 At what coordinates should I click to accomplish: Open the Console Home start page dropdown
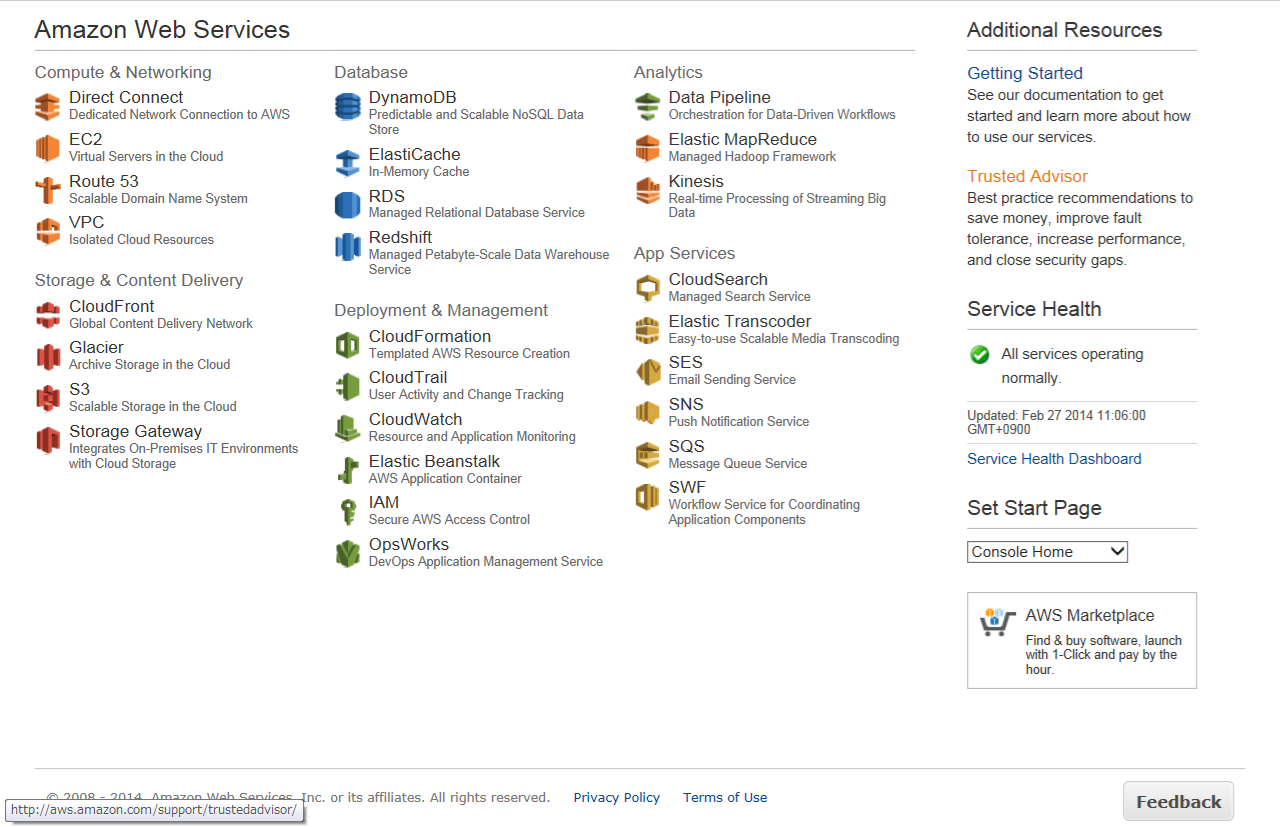(1046, 552)
